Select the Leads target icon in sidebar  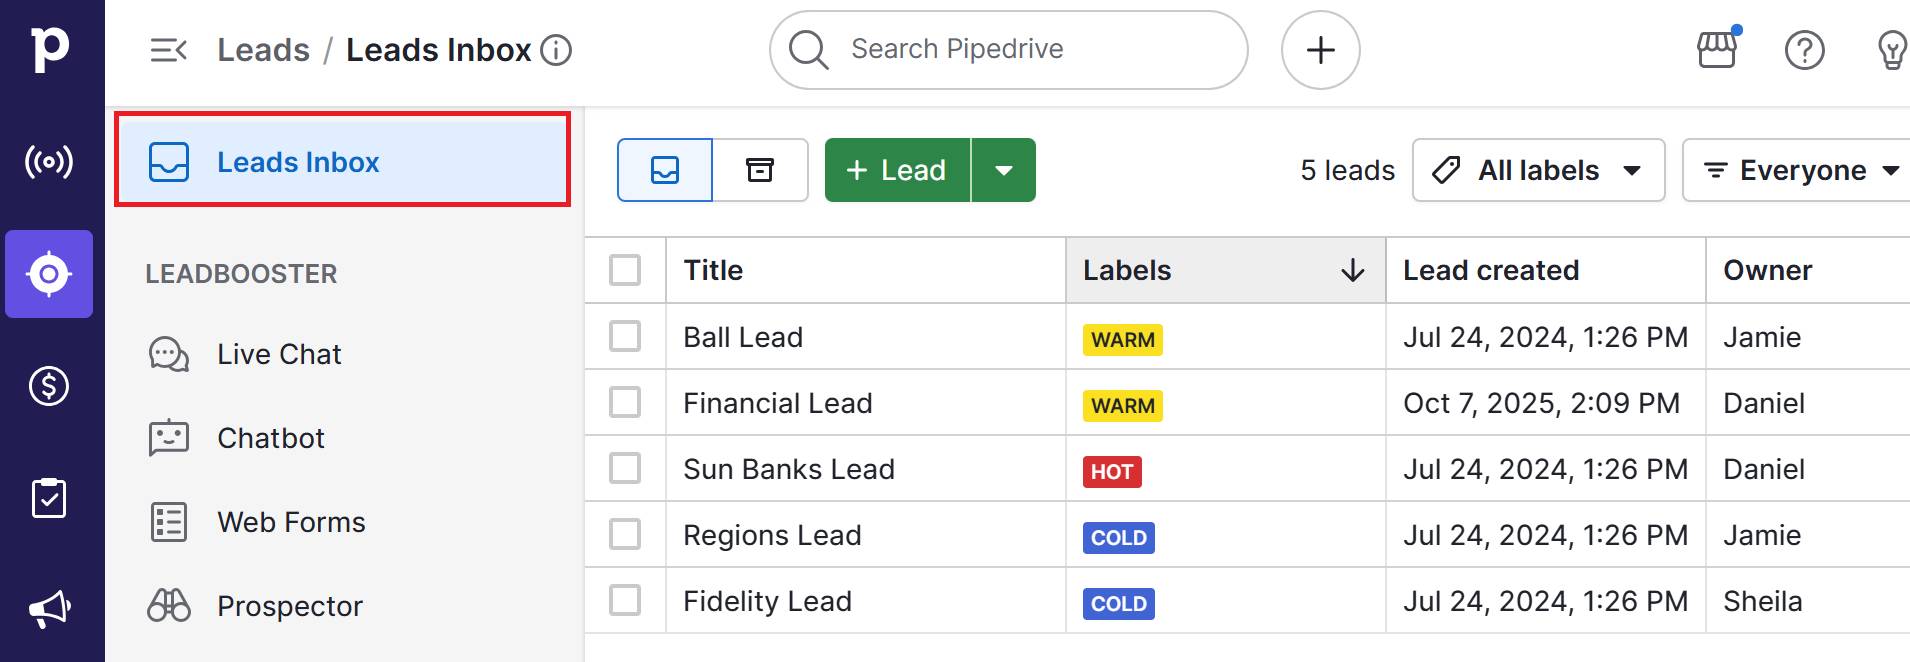pyautogui.click(x=49, y=274)
